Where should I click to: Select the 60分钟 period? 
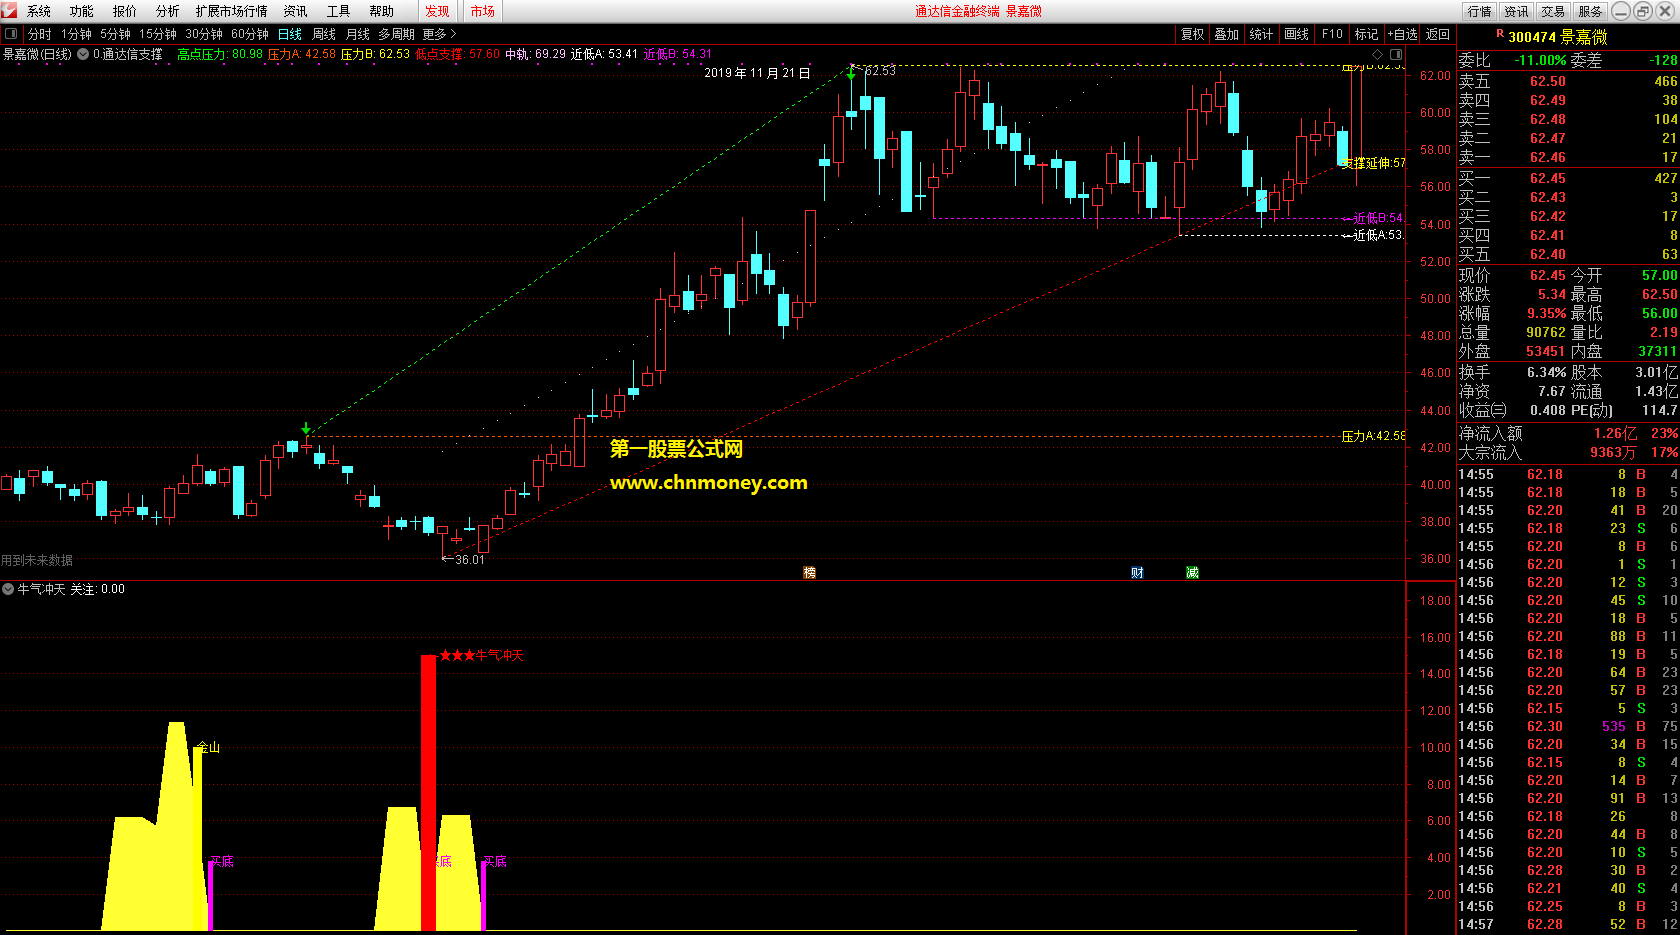coord(250,34)
